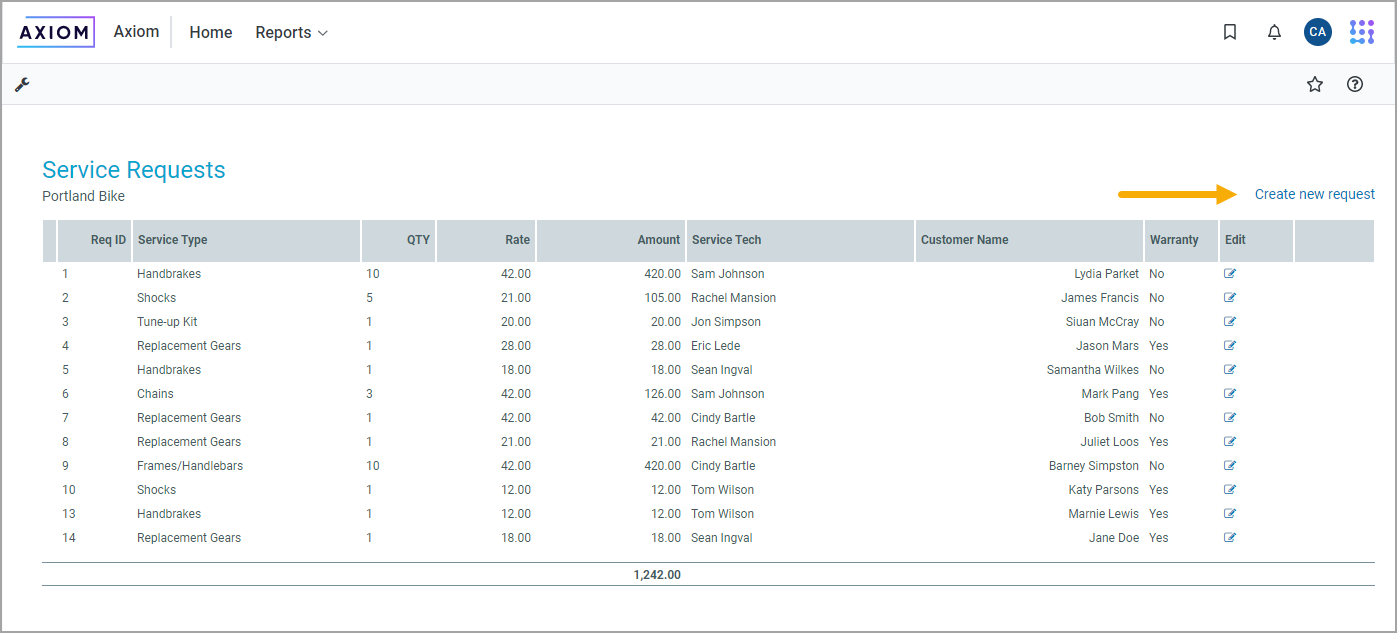Viewport: 1397px width, 633px height.
Task: Open the app launcher grid icon
Action: (x=1361, y=32)
